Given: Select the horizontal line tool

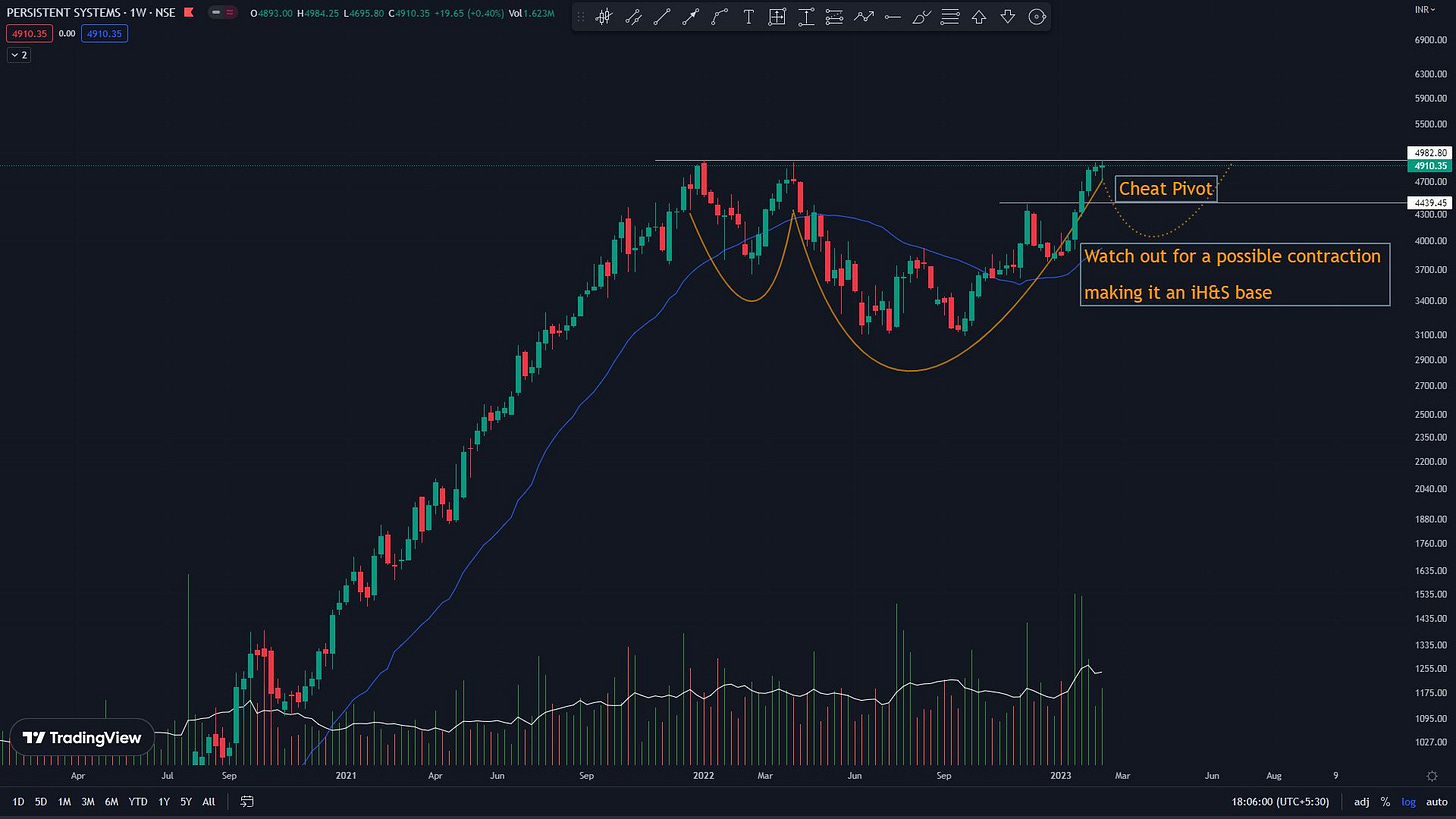Looking at the screenshot, I should tap(893, 17).
